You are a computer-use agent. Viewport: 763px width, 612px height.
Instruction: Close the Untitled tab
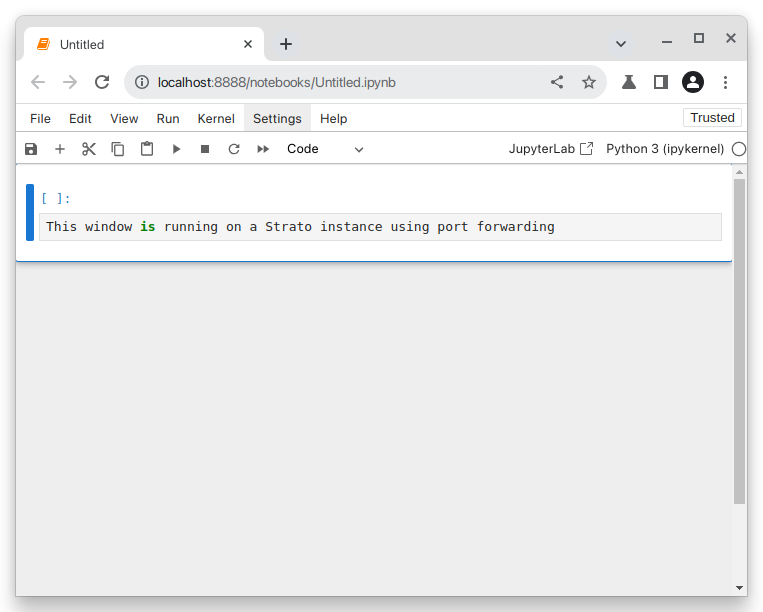click(x=248, y=44)
